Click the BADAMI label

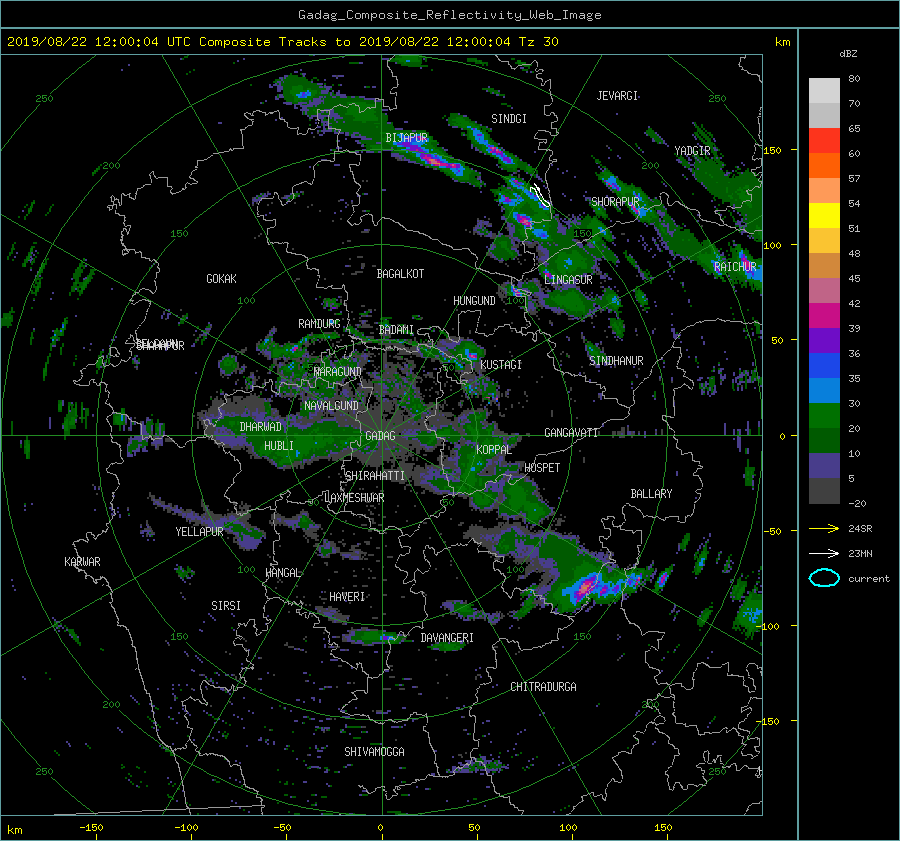396,330
